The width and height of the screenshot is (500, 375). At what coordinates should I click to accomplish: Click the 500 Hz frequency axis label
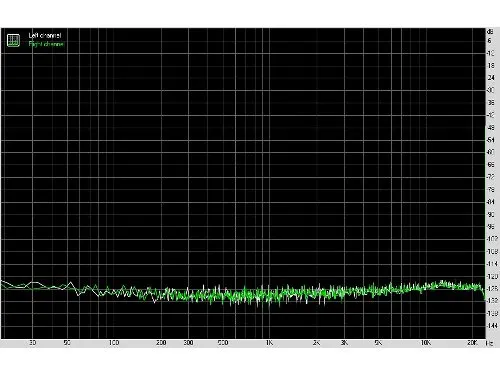pos(223,343)
